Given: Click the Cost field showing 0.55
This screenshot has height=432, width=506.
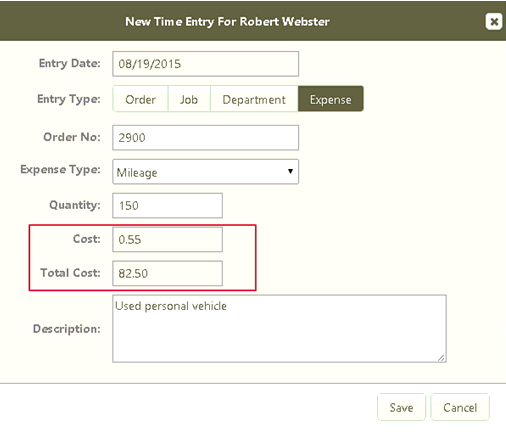Looking at the screenshot, I should [x=167, y=239].
